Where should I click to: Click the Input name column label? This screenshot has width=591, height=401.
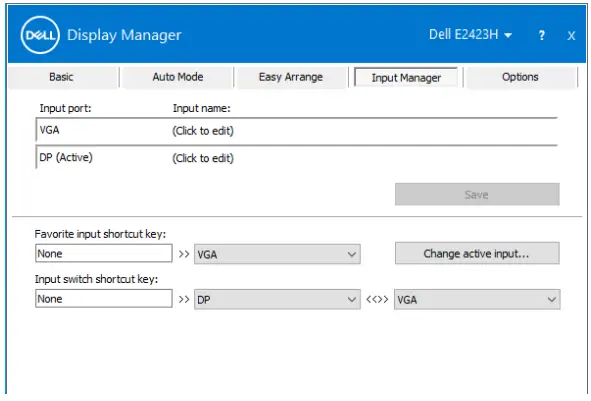[201, 109]
